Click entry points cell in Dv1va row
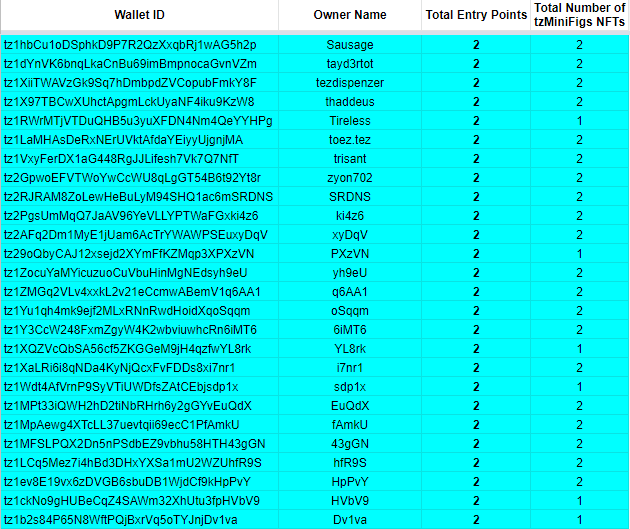Screen dimensions: 630x529 pos(476,520)
